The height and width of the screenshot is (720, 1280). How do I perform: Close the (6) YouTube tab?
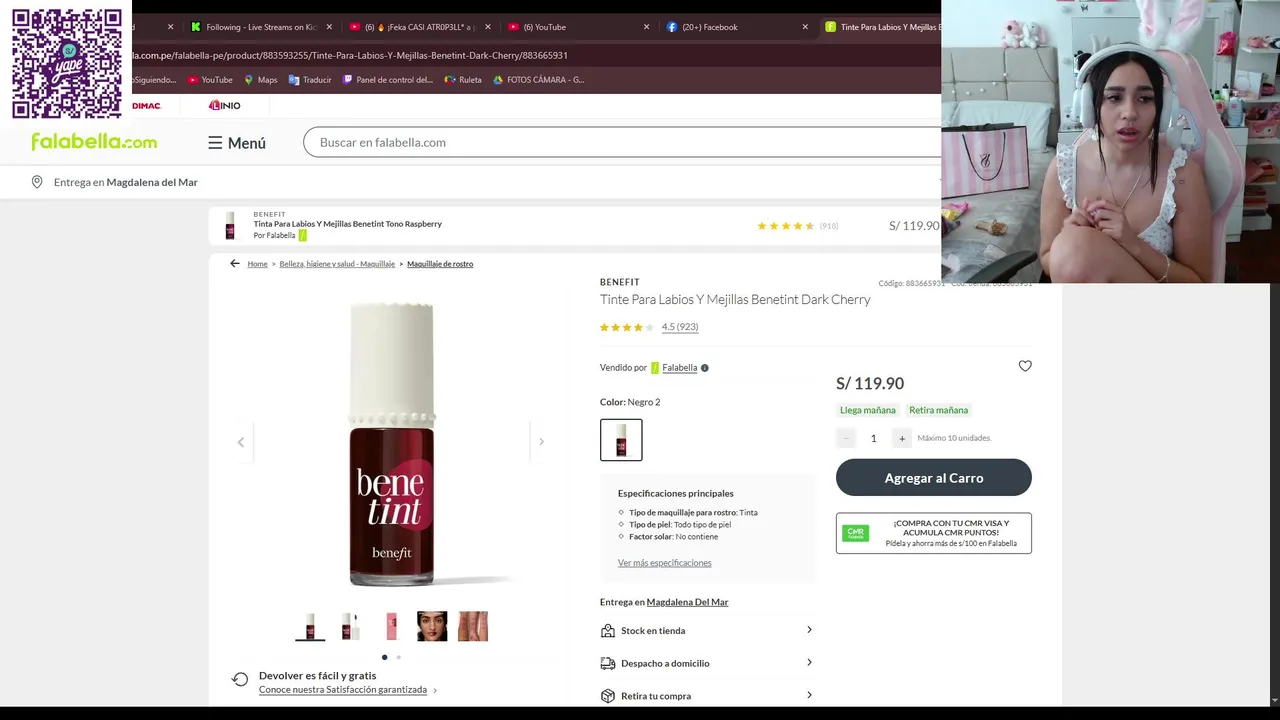646,27
